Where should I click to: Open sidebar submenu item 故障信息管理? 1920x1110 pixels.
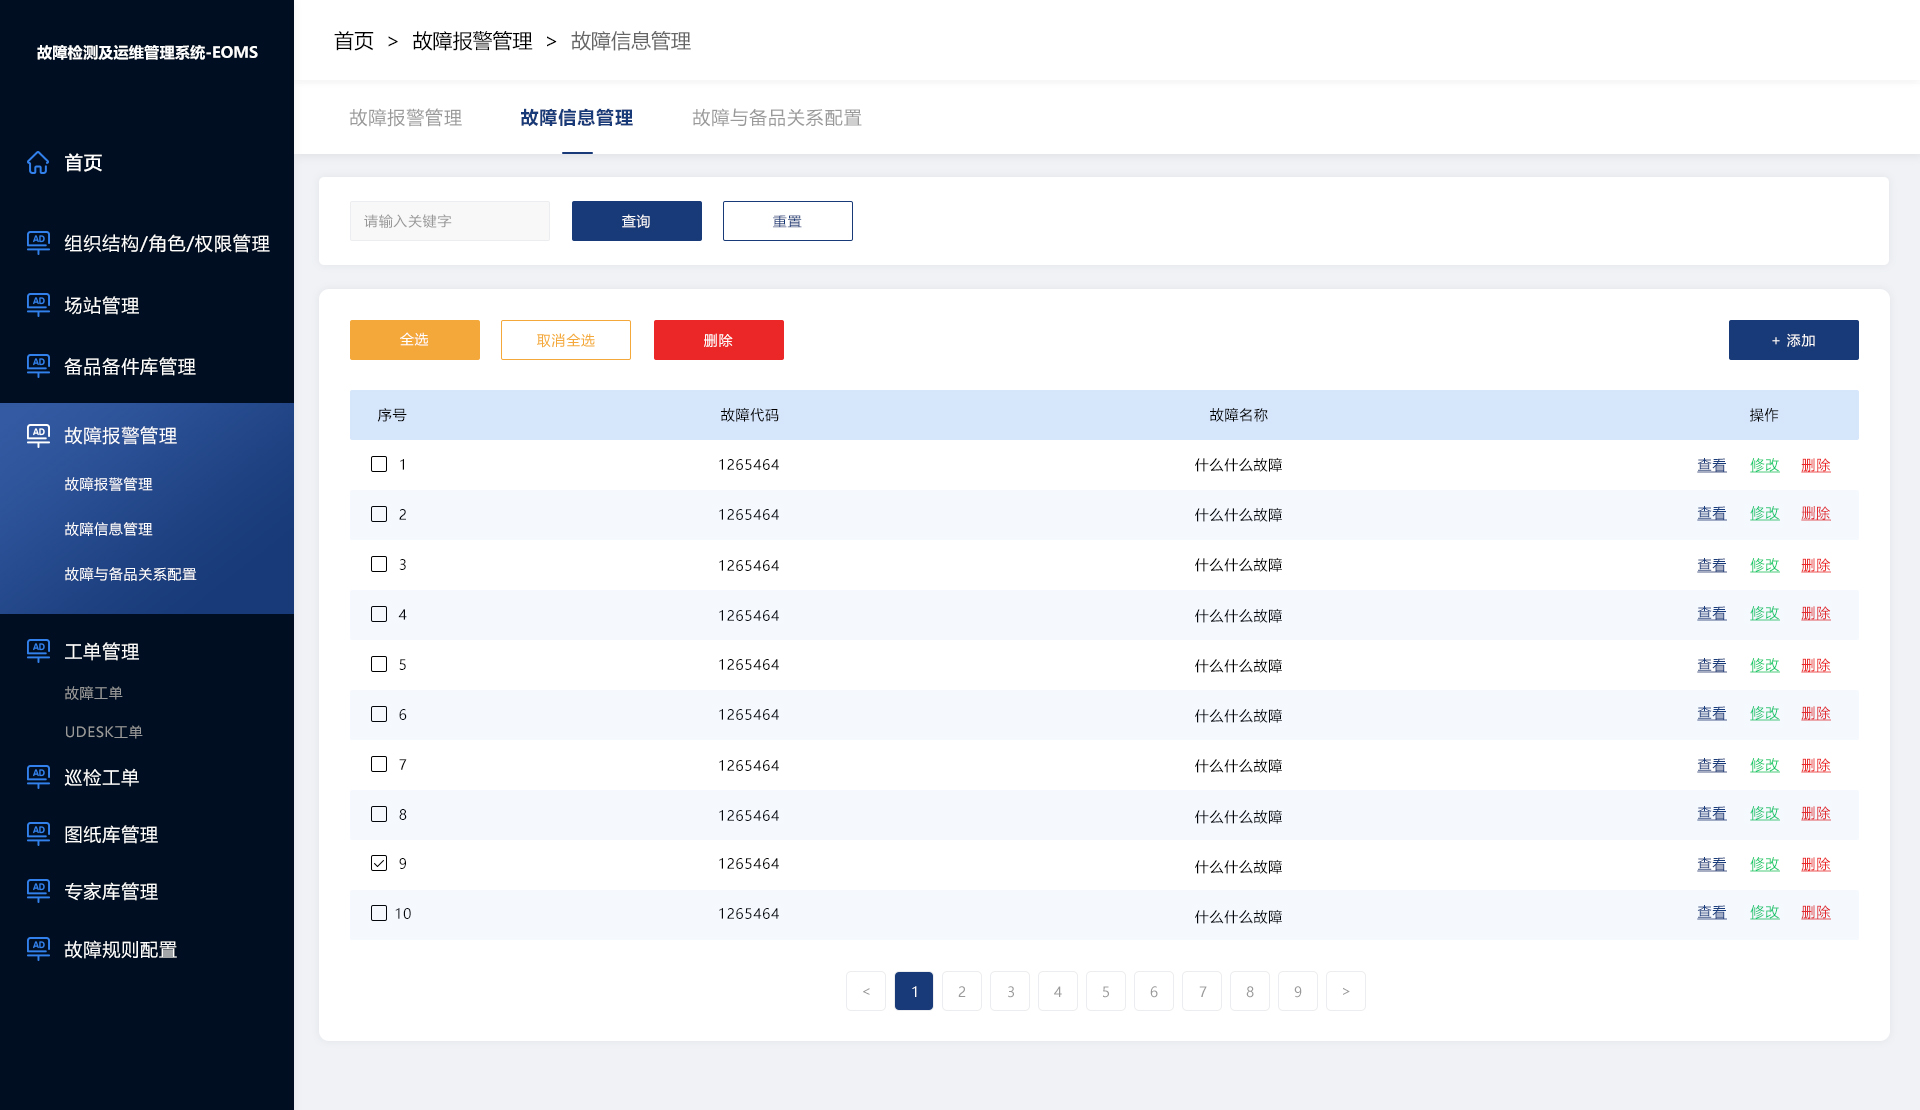click(x=108, y=529)
